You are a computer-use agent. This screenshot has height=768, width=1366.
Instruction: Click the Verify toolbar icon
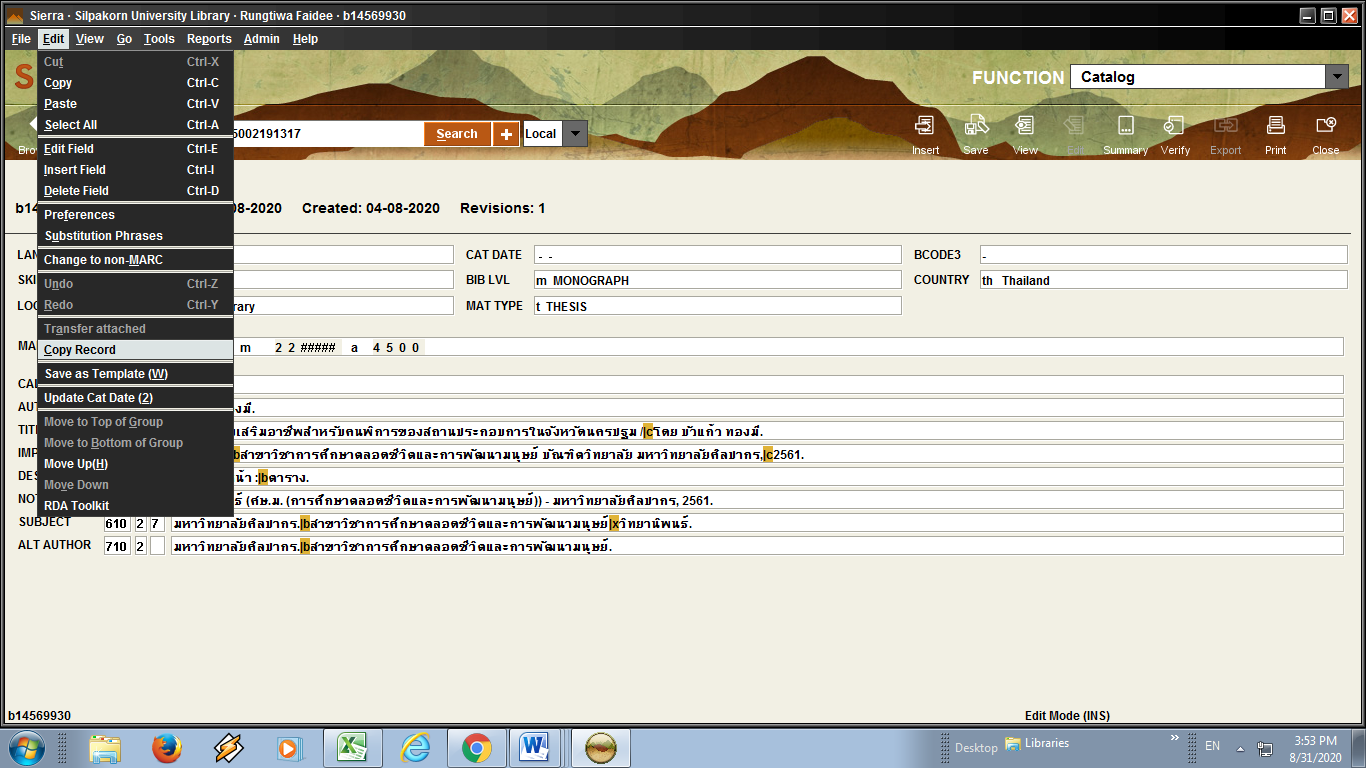pyautogui.click(x=1175, y=135)
